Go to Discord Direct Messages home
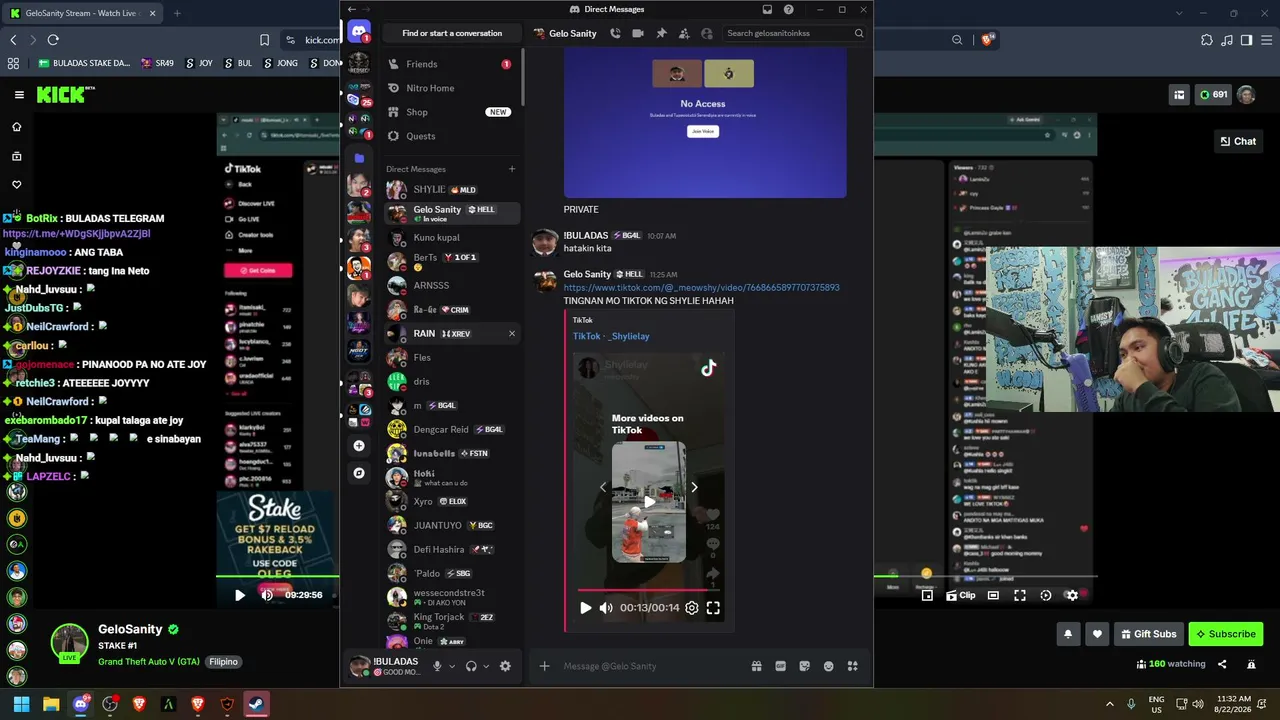 click(x=359, y=33)
